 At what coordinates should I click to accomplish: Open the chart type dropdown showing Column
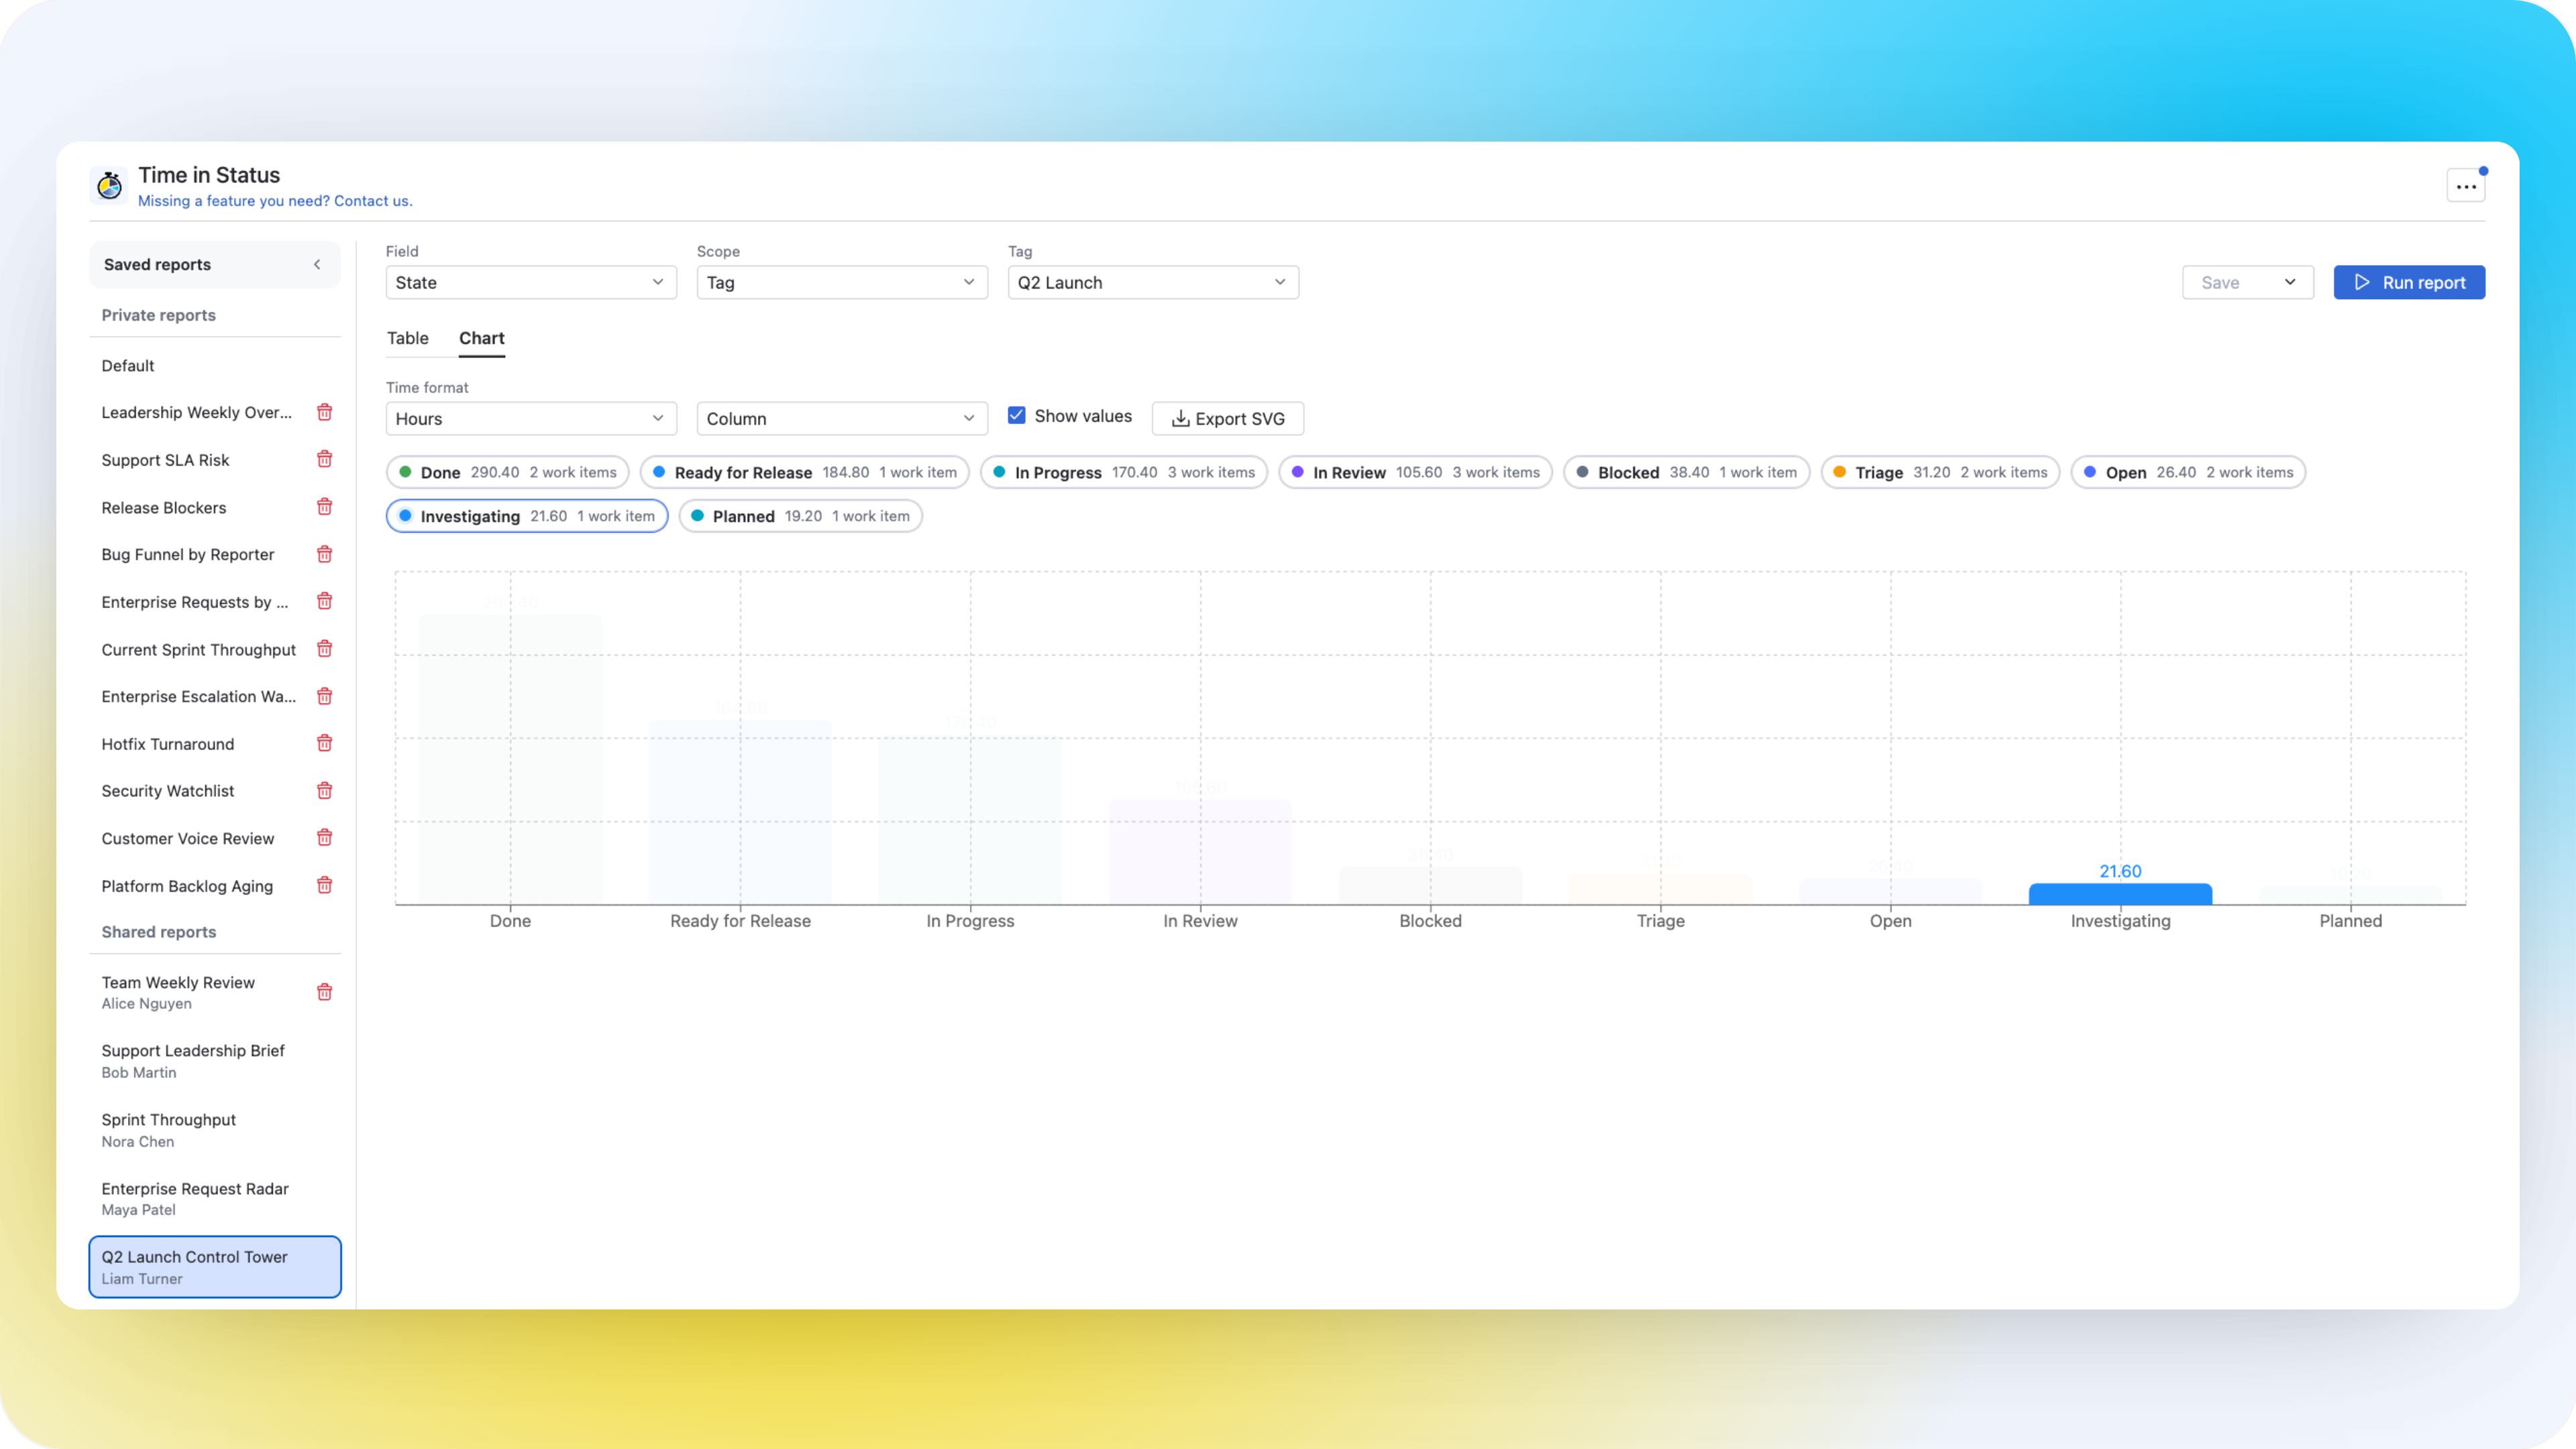click(x=841, y=418)
